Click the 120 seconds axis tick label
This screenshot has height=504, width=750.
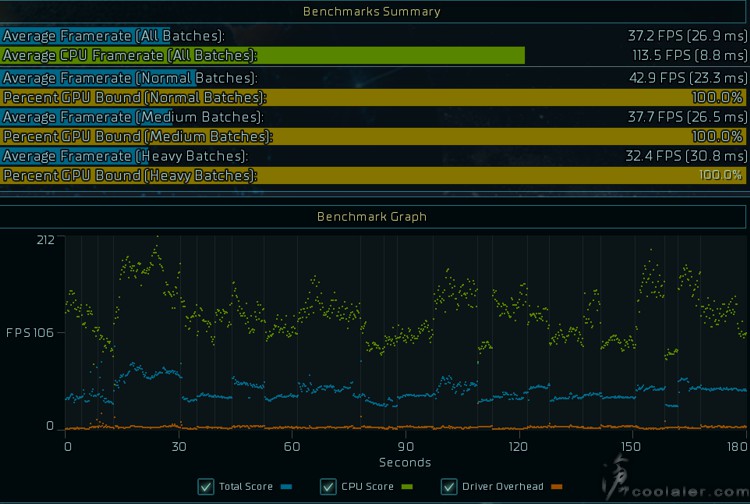tap(518, 447)
